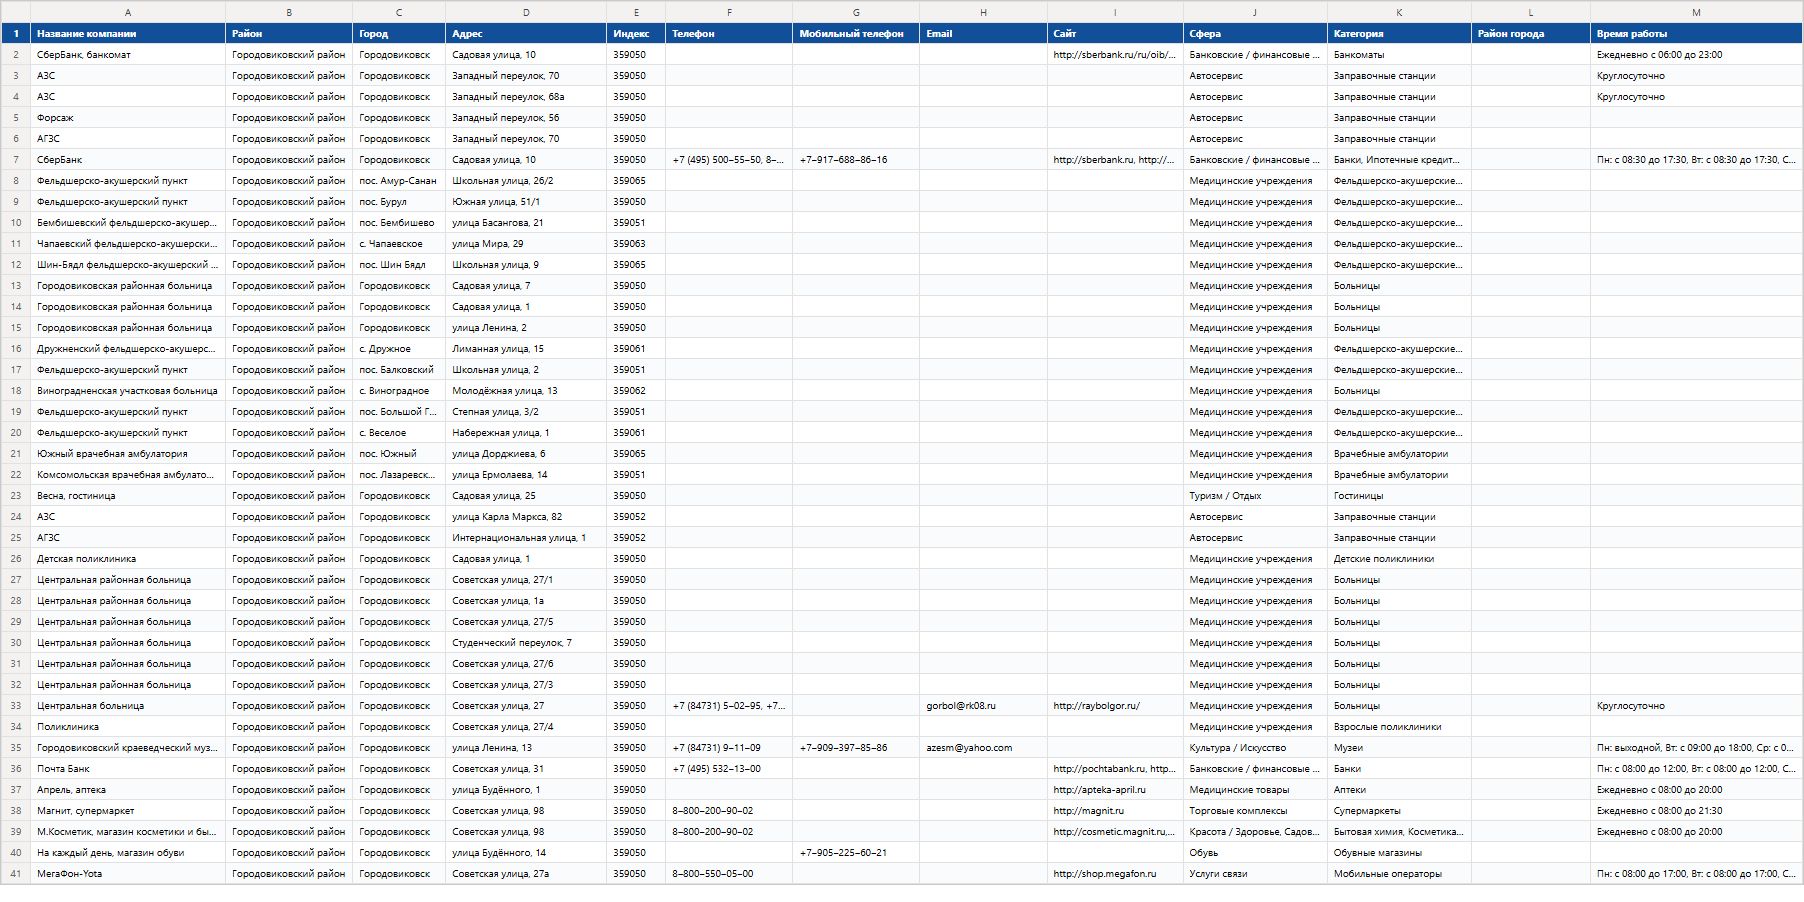The image size is (1804, 902).
Task: Select the "На каждый день, магазин обуви" cell
Action: (128, 853)
